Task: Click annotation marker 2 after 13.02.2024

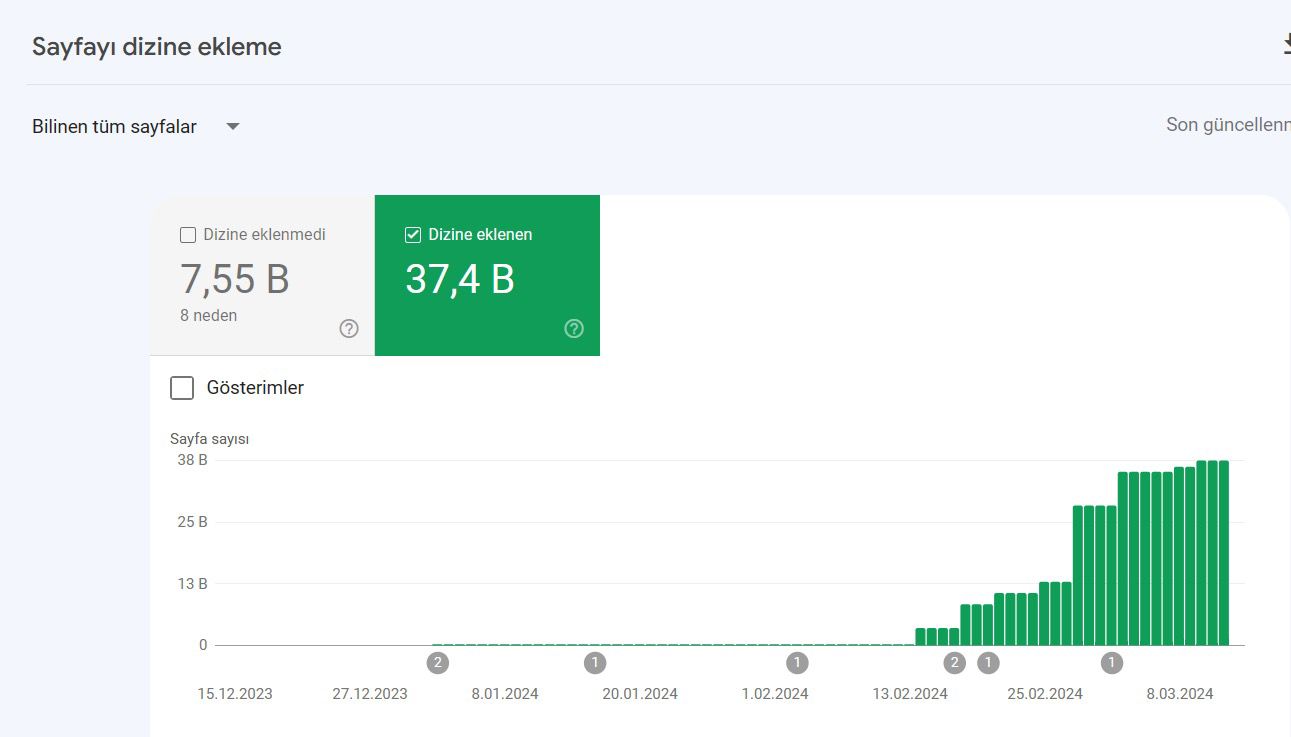Action: (x=955, y=662)
